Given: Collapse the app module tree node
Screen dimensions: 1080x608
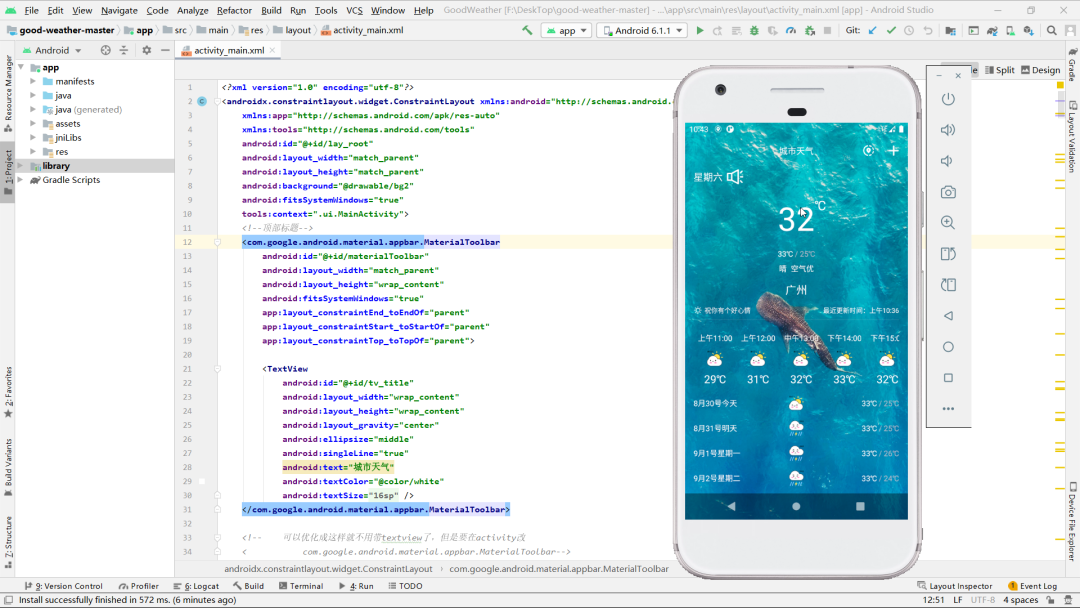Looking at the screenshot, I should 21,67.
